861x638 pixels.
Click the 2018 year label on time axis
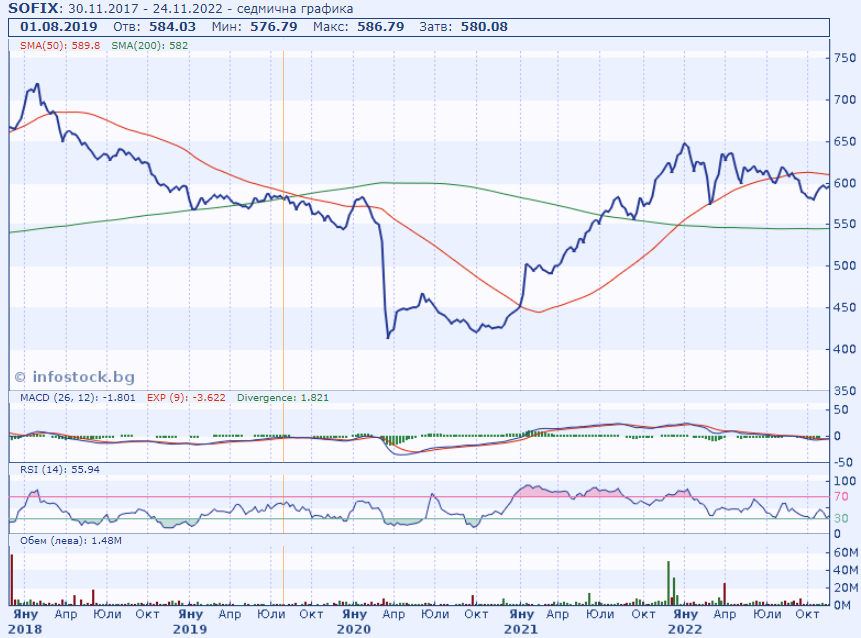(25, 629)
